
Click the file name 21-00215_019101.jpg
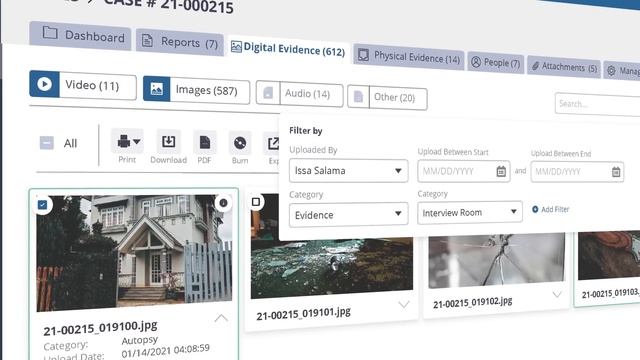coord(303,314)
